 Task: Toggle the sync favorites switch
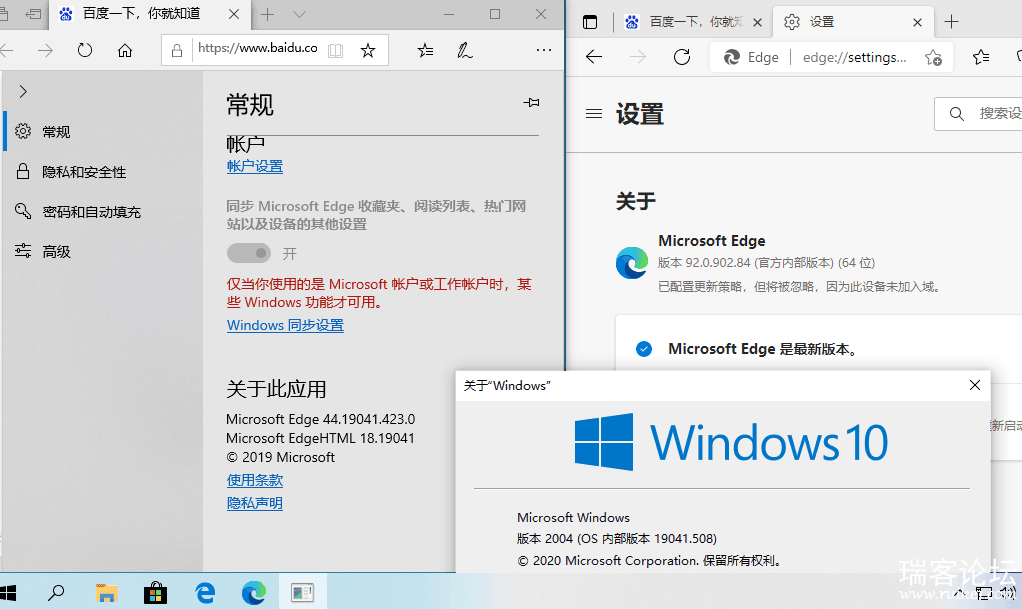[x=248, y=253]
